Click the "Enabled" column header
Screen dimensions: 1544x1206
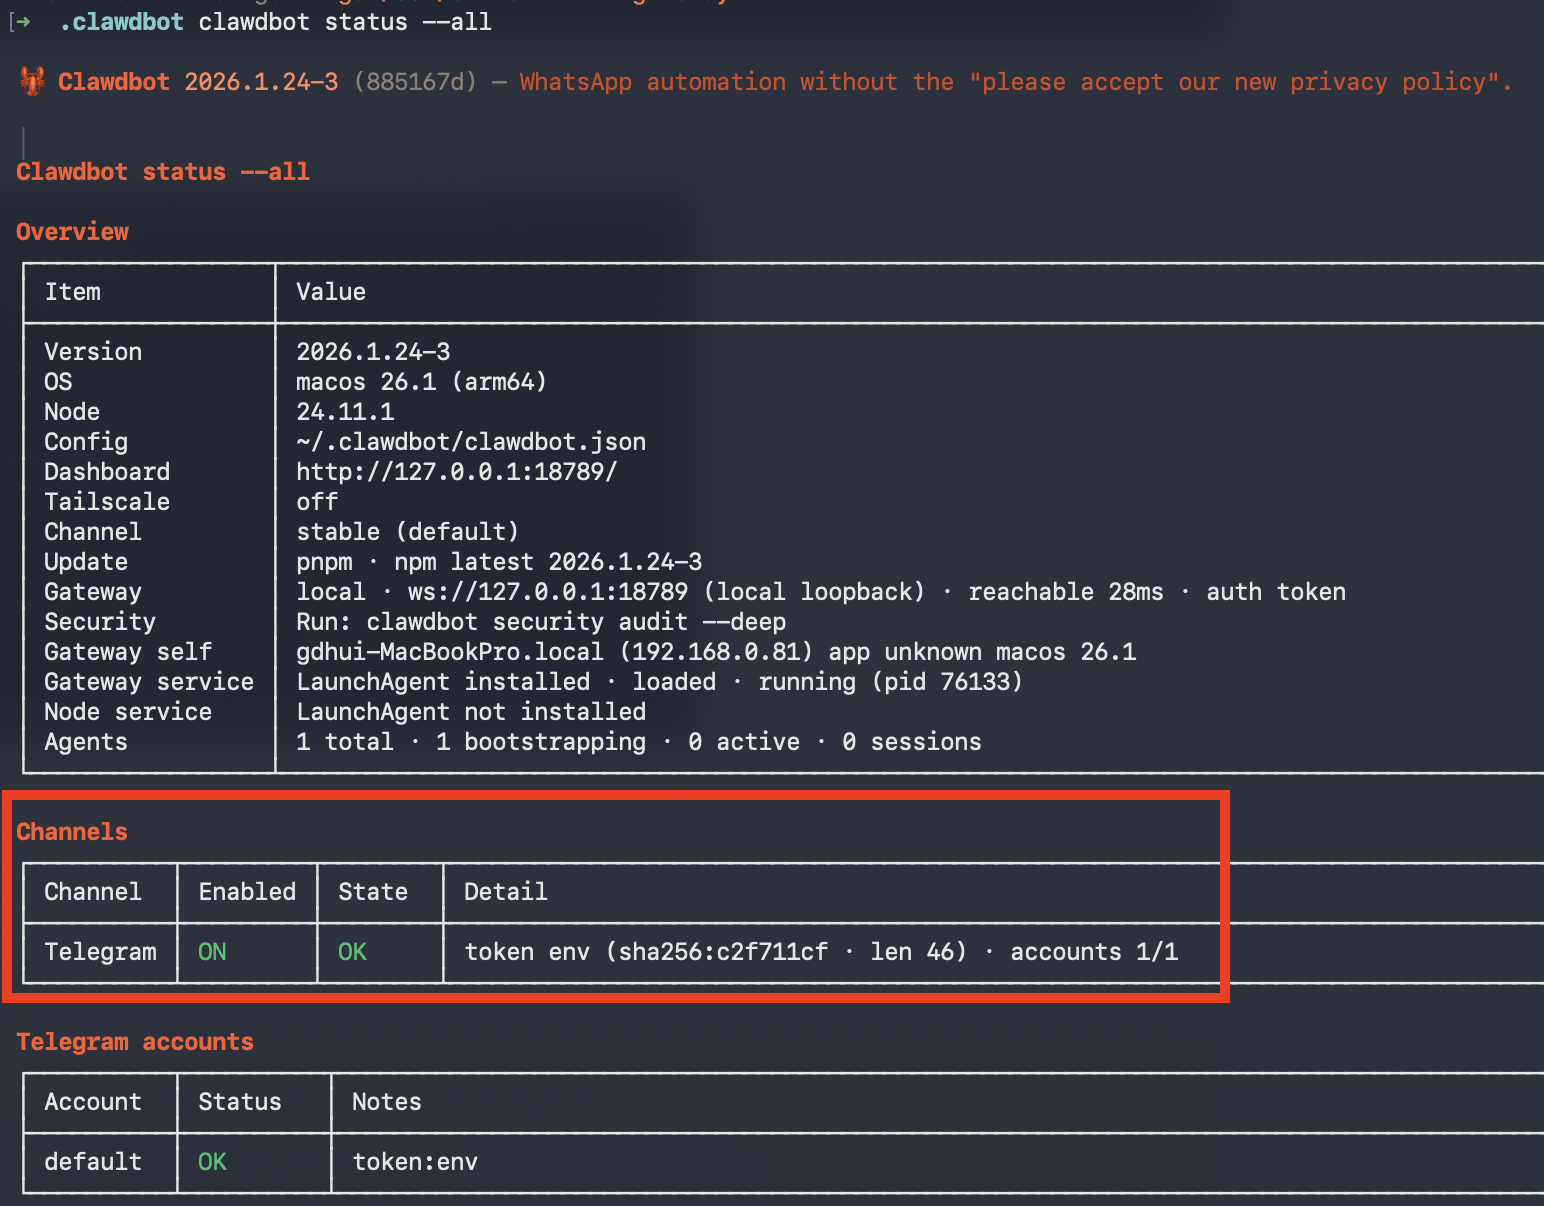point(247,892)
